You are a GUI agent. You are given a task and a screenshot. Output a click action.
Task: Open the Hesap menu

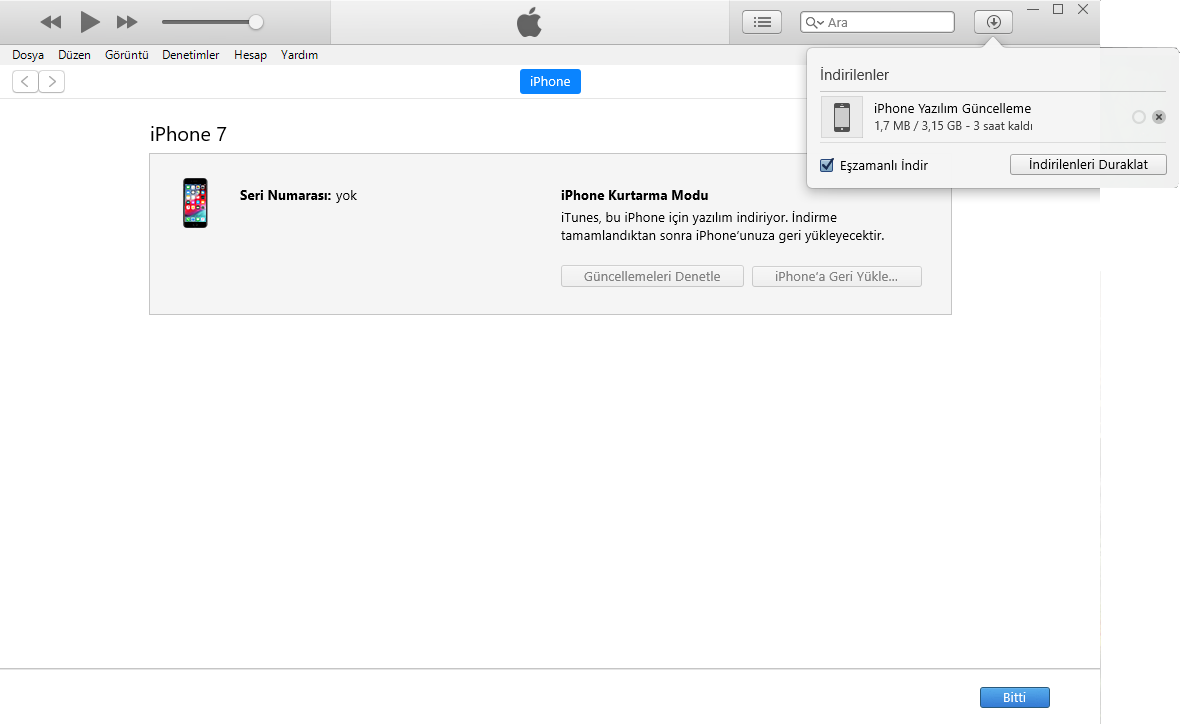(x=251, y=55)
